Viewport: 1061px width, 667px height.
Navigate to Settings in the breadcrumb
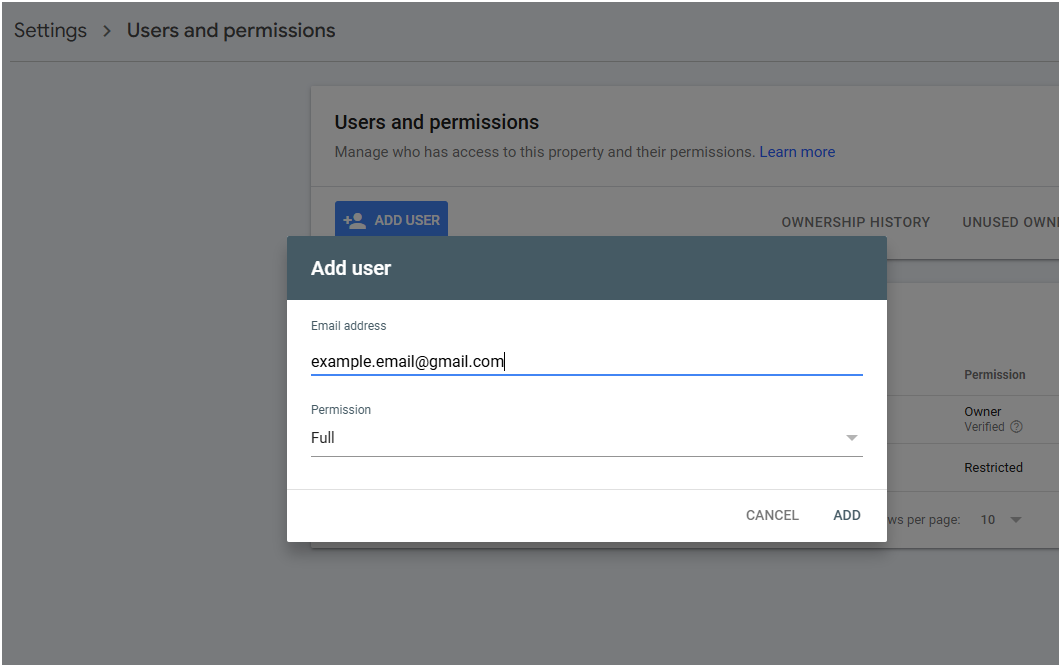[x=50, y=31]
